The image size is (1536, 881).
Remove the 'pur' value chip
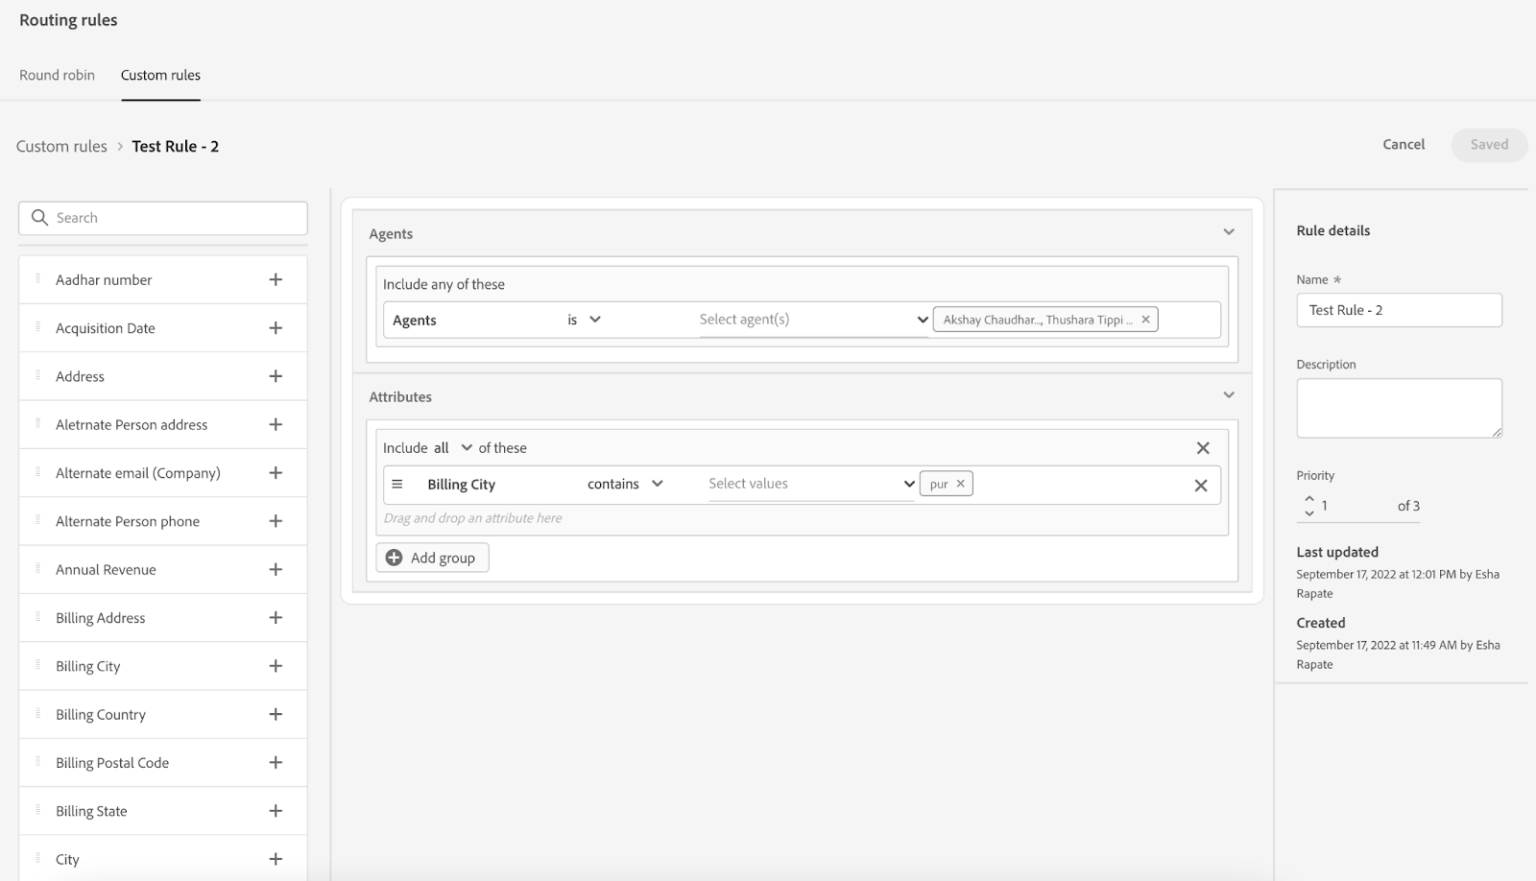[959, 482]
